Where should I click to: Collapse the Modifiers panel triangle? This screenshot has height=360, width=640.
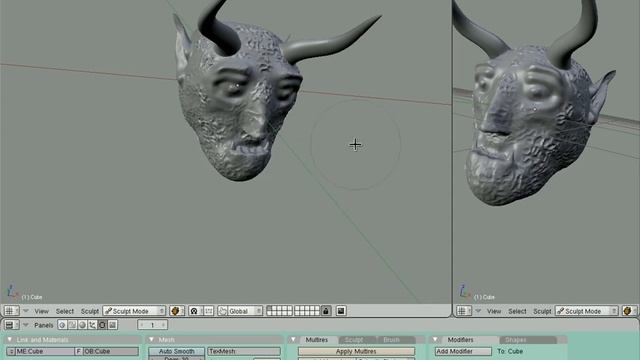tap(435, 340)
